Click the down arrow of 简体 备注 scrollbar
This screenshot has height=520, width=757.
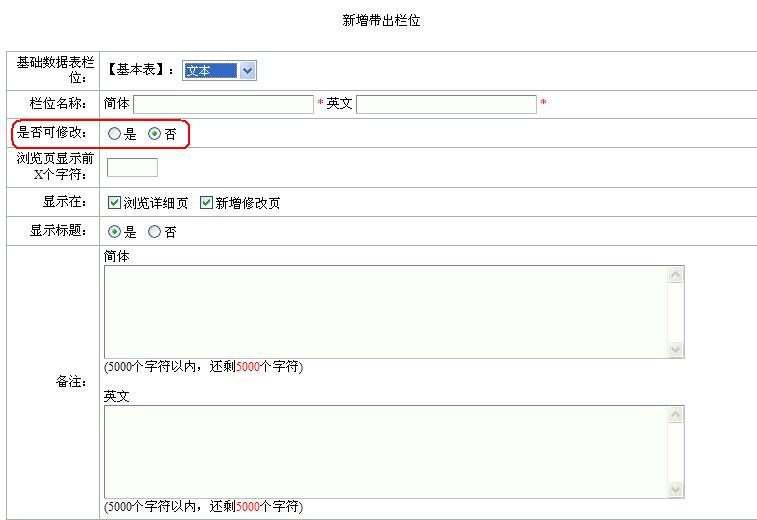click(x=676, y=349)
